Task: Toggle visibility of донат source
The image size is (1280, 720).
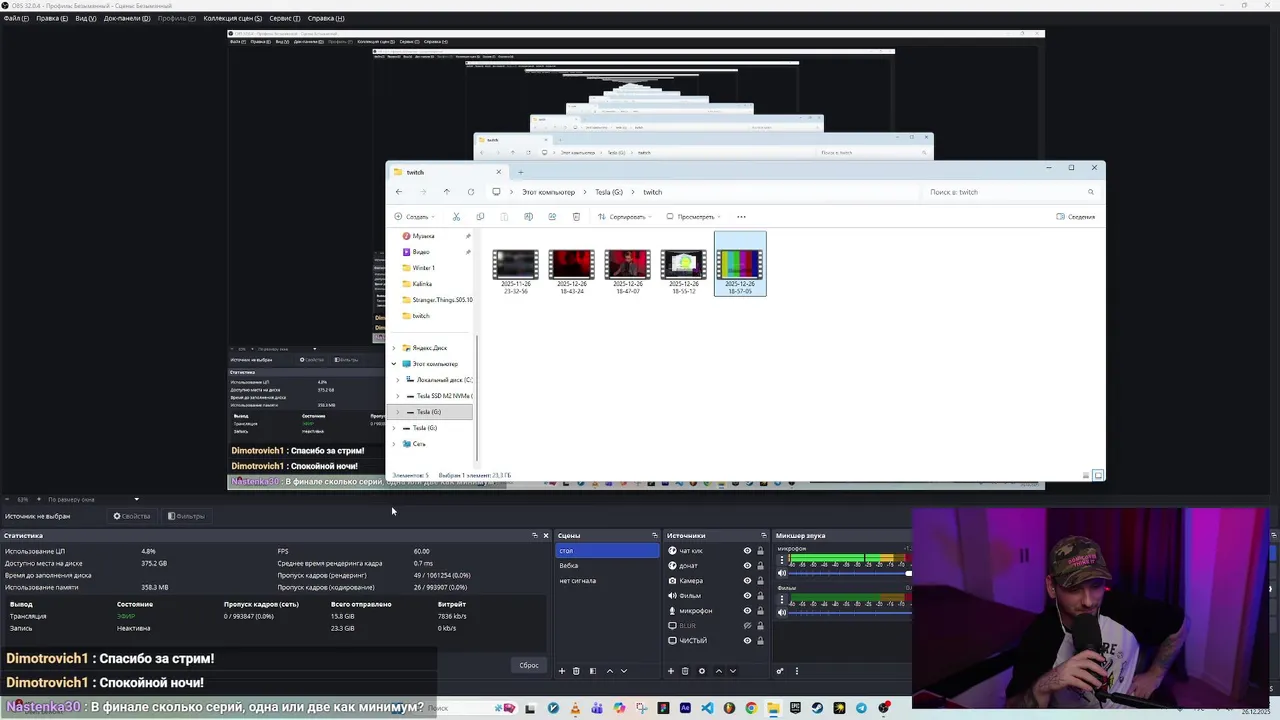Action: point(747,566)
